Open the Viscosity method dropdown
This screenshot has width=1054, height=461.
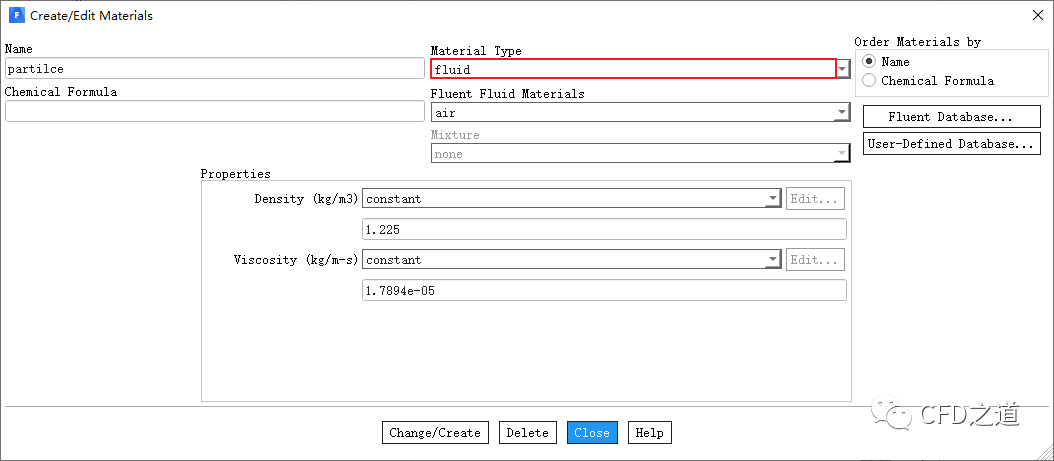[x=772, y=260]
